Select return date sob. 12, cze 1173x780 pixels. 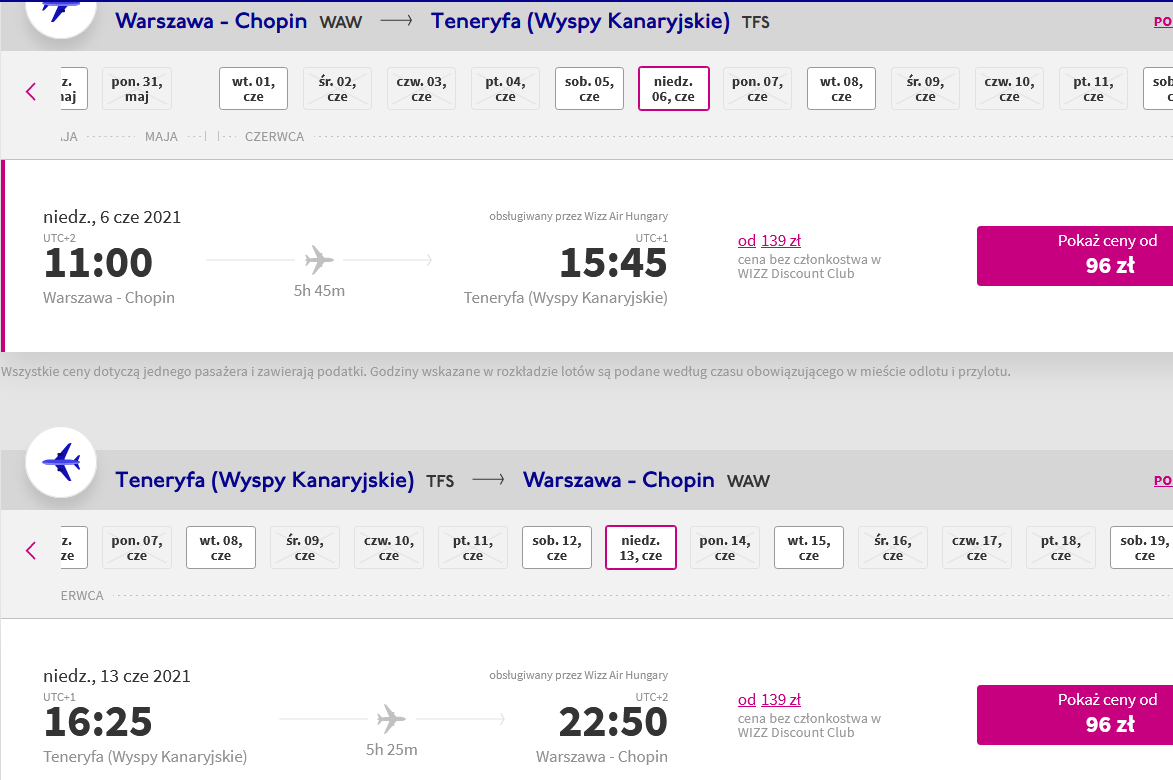pos(557,547)
